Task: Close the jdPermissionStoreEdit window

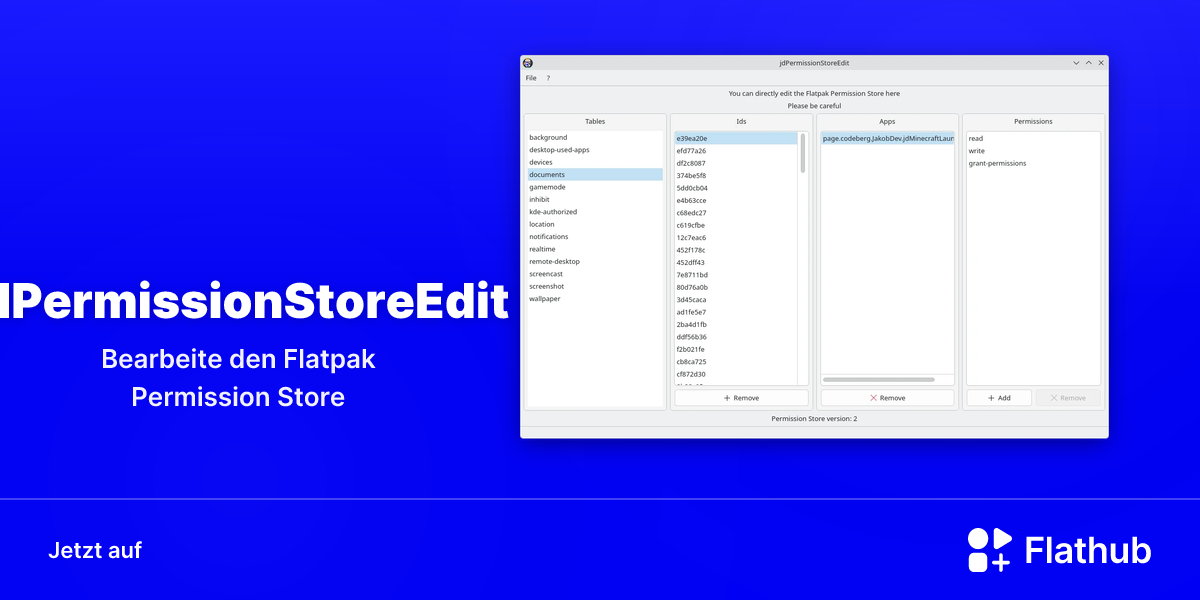Action: [1101, 63]
